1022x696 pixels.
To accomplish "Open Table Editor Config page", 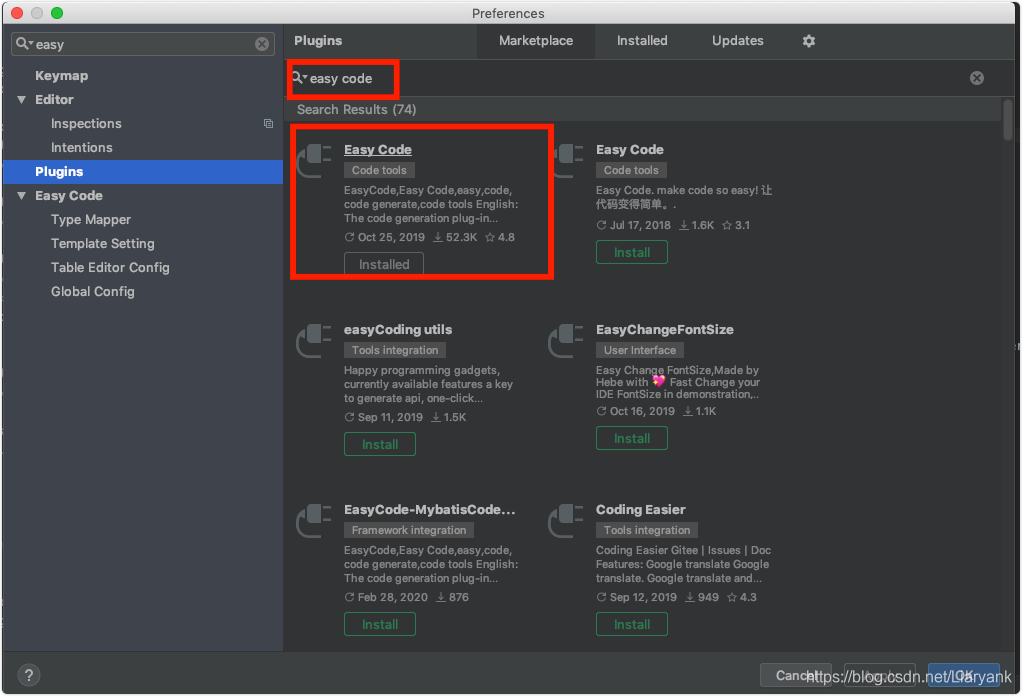I will 110,268.
